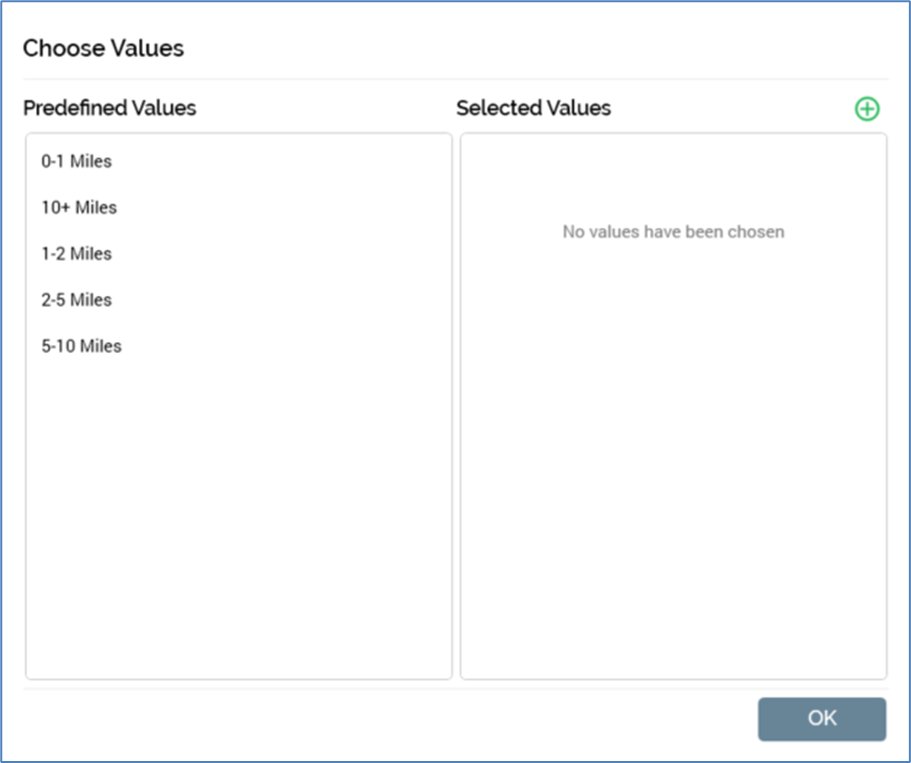Pick the shortest distance range option
This screenshot has width=911, height=763.
[77, 161]
